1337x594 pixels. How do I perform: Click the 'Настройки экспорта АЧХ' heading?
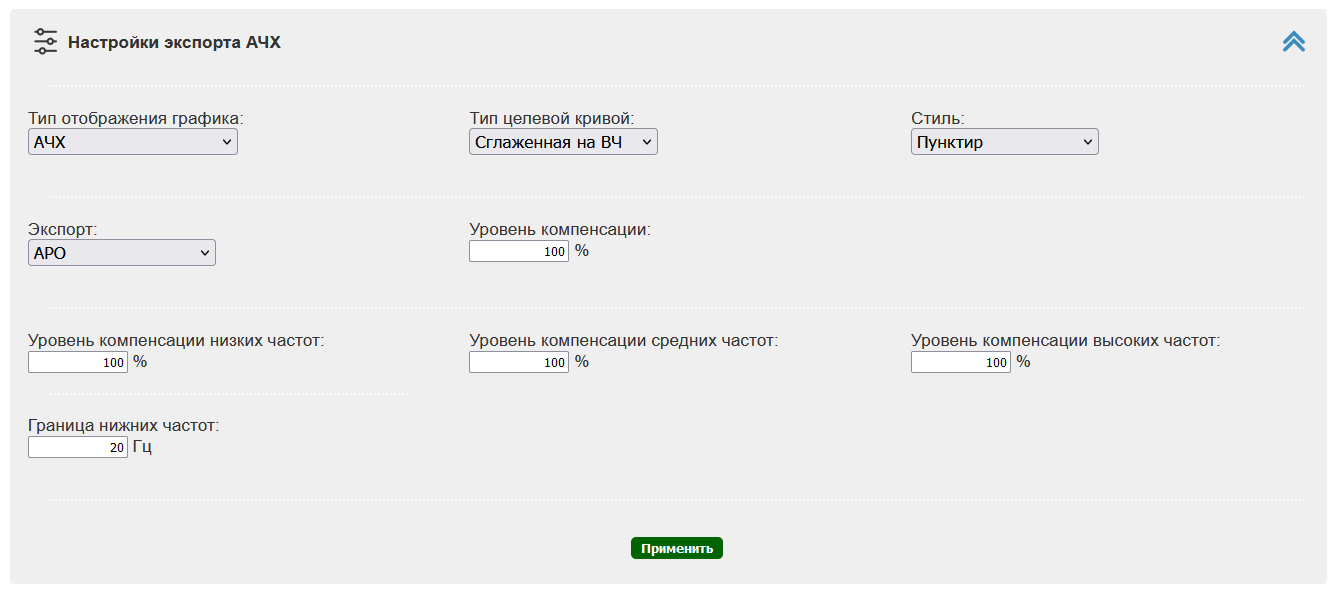pyautogui.click(x=174, y=43)
